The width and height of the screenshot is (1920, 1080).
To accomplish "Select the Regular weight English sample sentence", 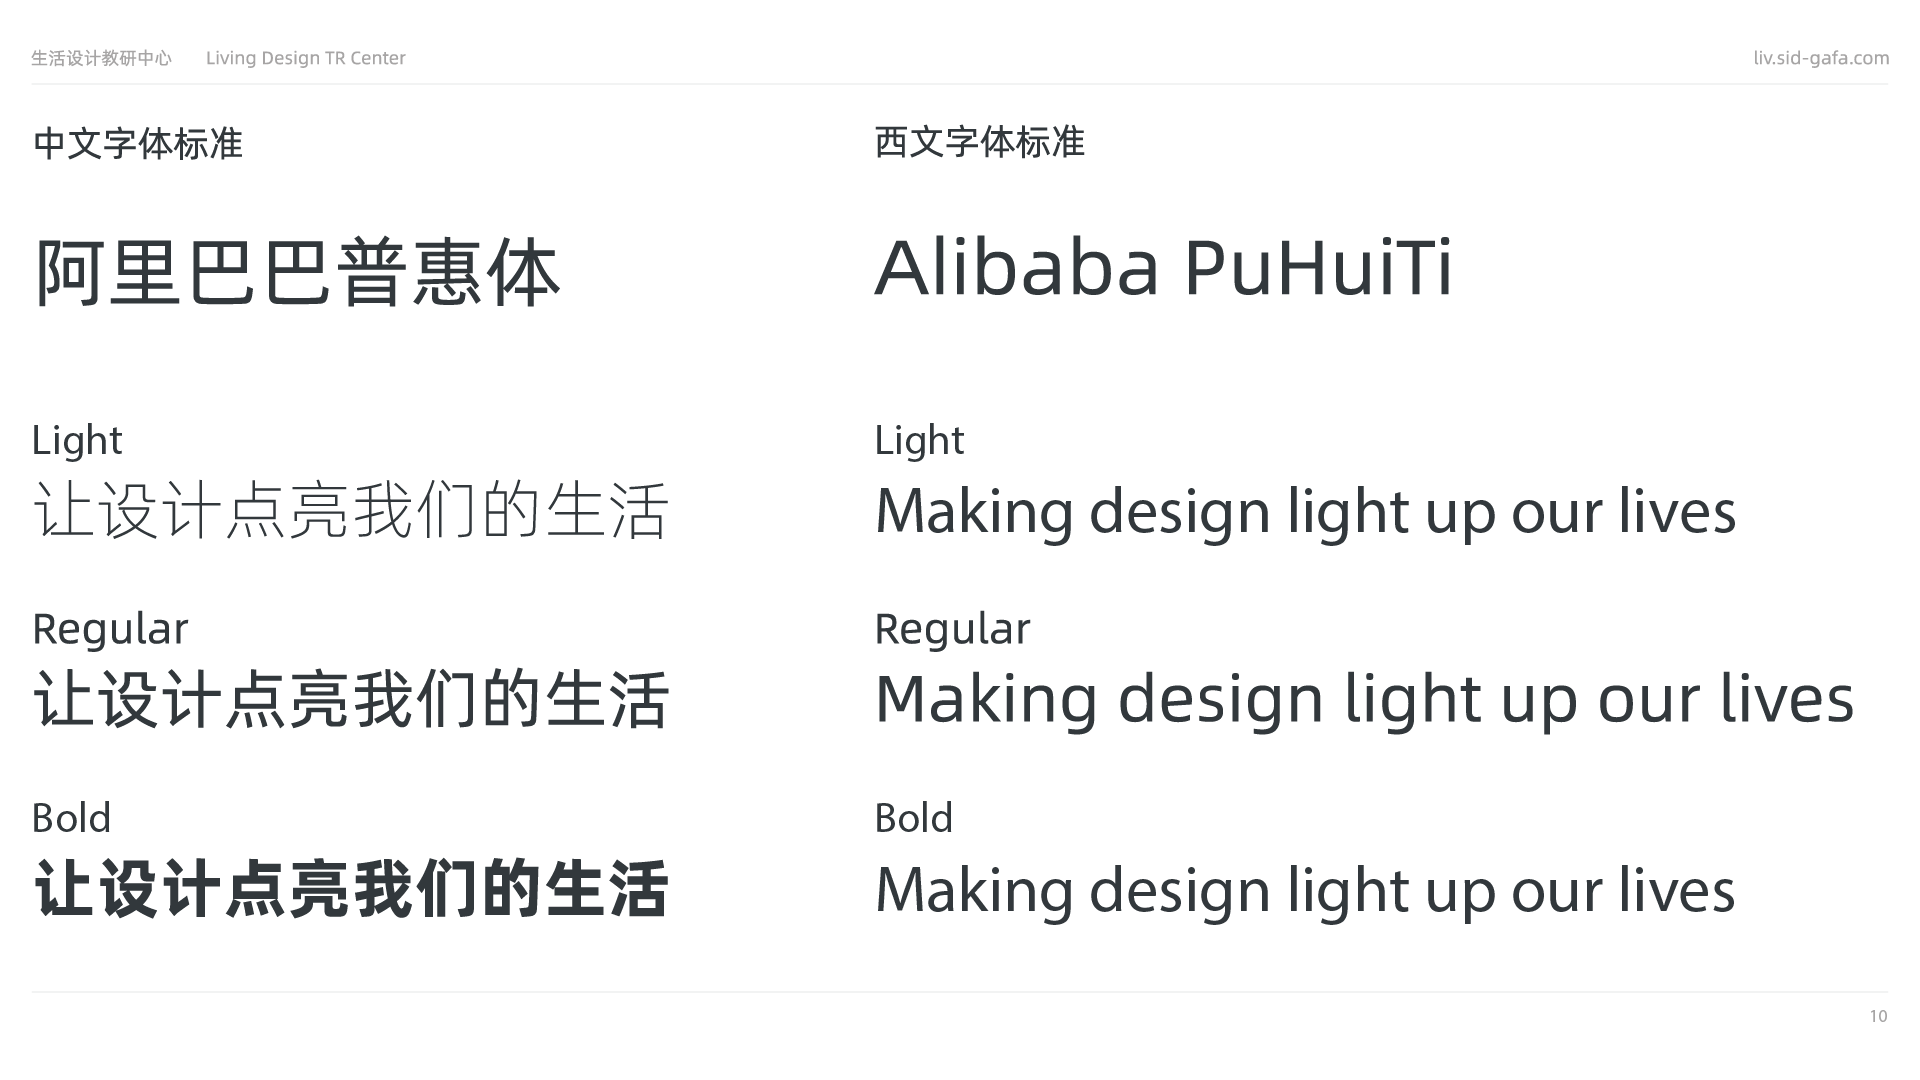I will [x=1364, y=699].
